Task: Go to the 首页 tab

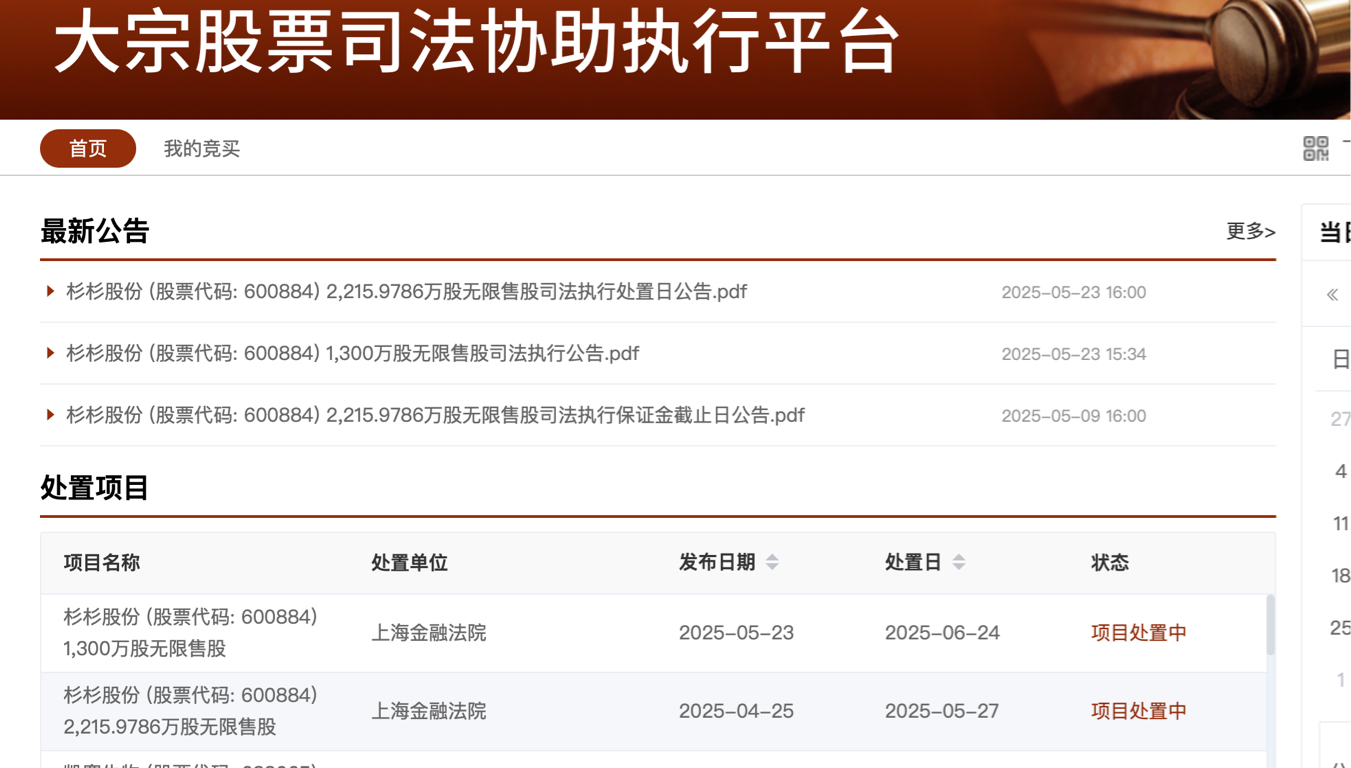Action: [x=88, y=148]
